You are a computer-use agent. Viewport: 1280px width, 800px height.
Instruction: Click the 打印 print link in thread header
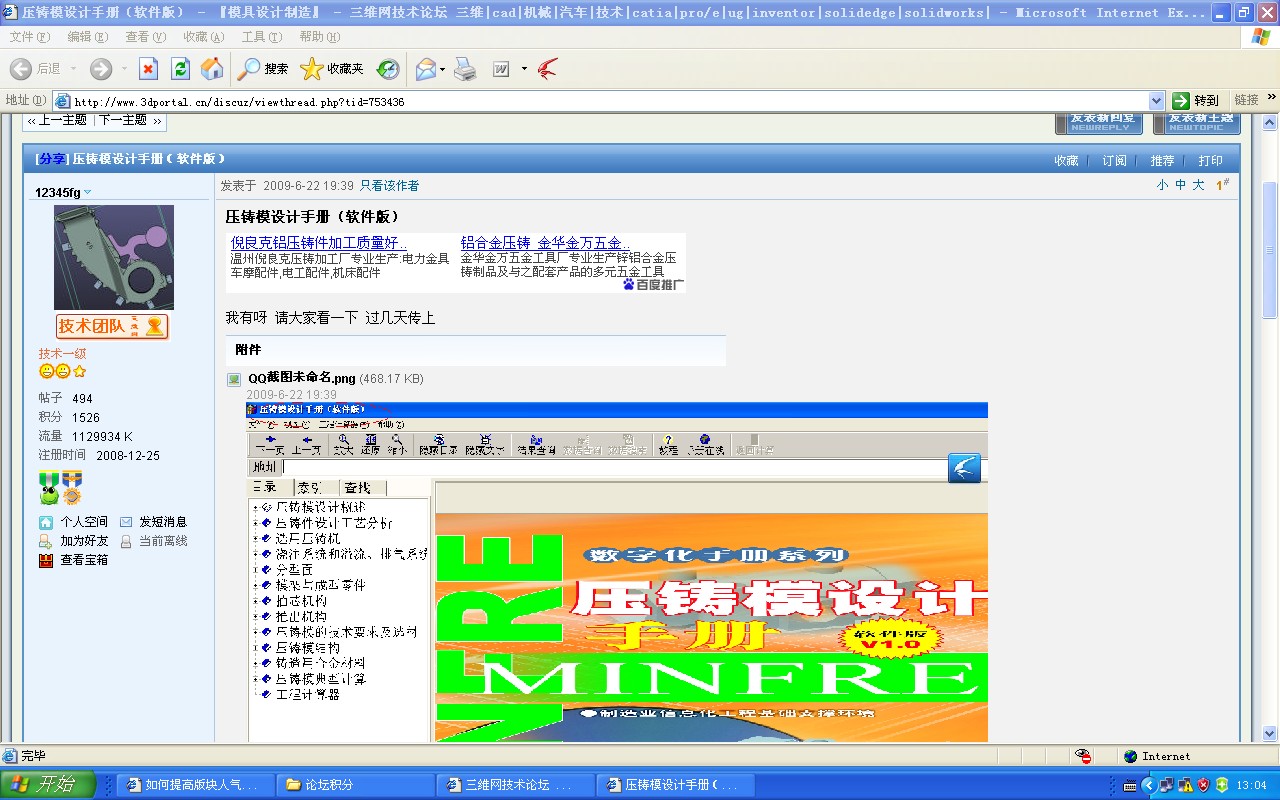pyautogui.click(x=1210, y=161)
